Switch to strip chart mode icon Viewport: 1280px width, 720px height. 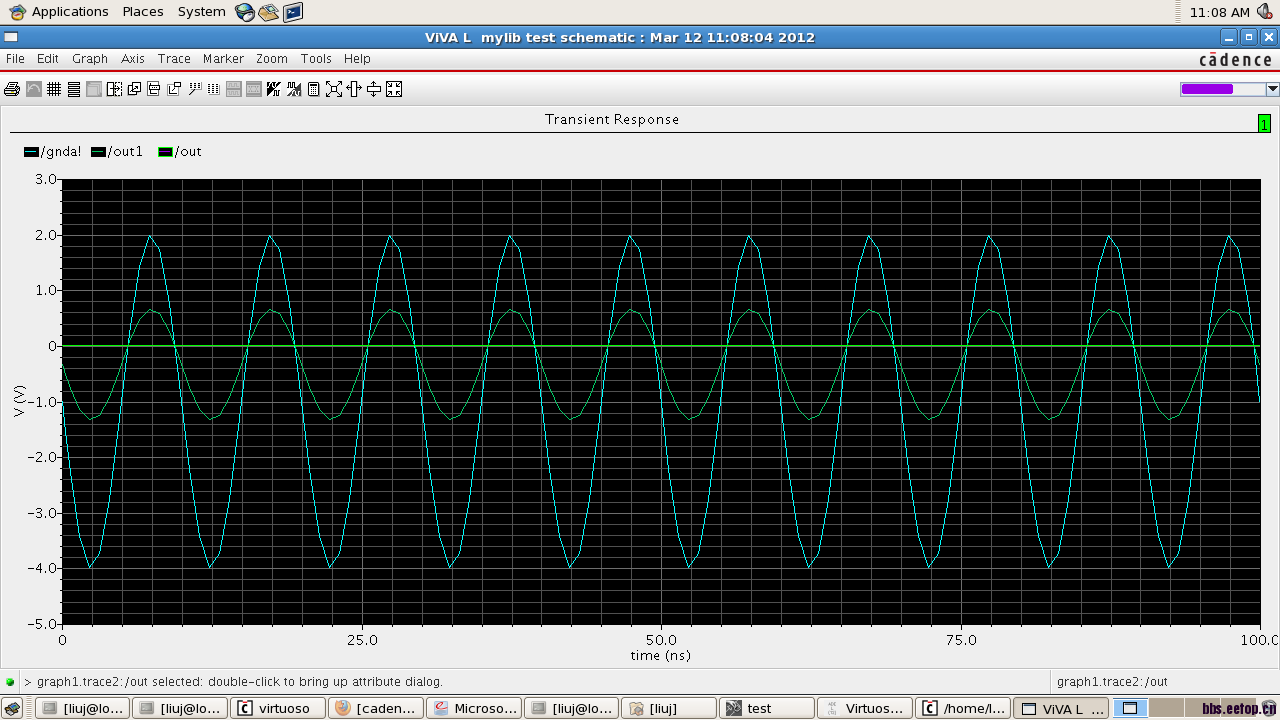[x=74, y=89]
